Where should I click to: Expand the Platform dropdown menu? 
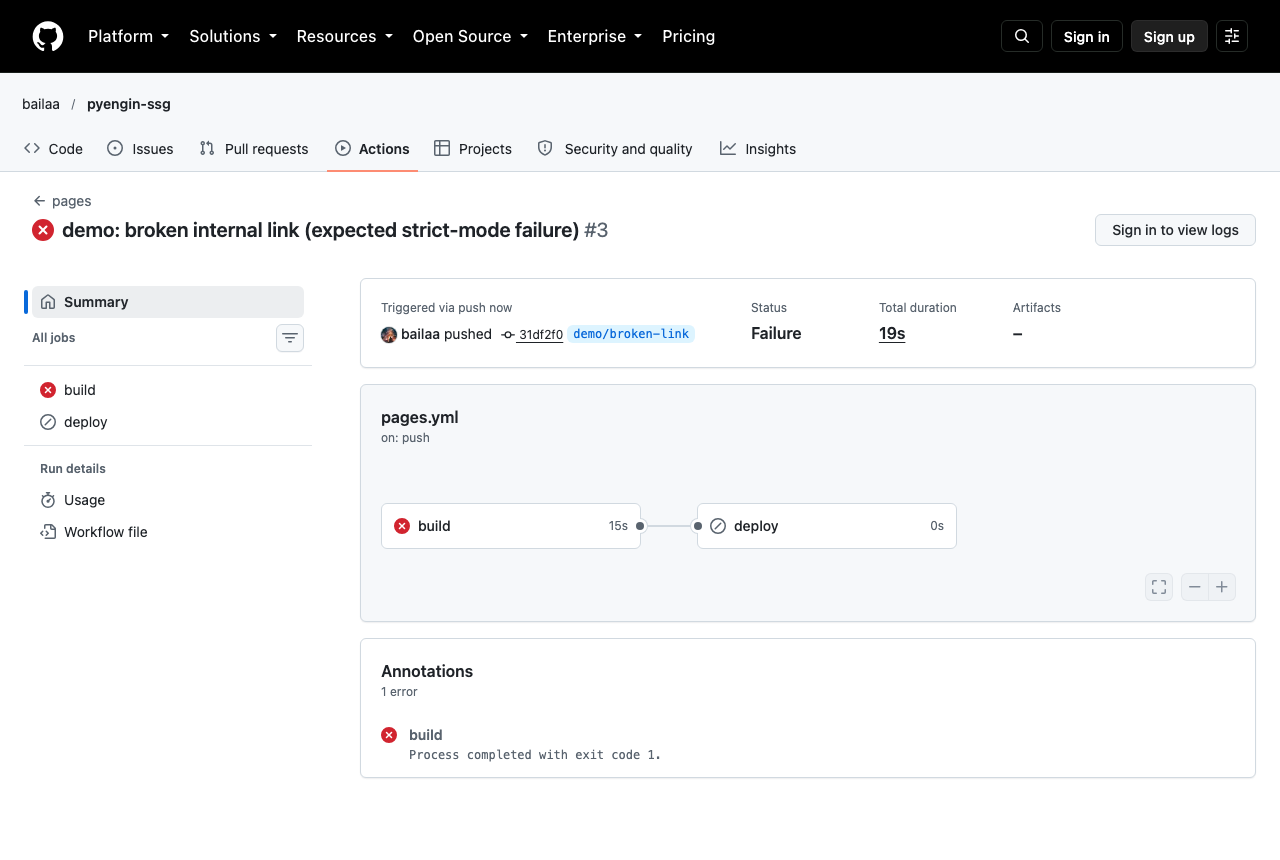pyautogui.click(x=128, y=36)
